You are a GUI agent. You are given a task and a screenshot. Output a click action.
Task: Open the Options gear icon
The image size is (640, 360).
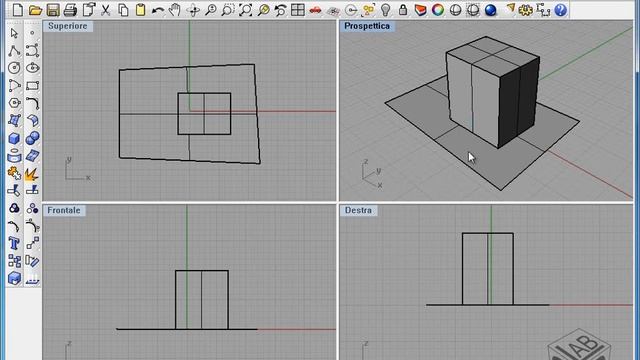click(x=526, y=9)
